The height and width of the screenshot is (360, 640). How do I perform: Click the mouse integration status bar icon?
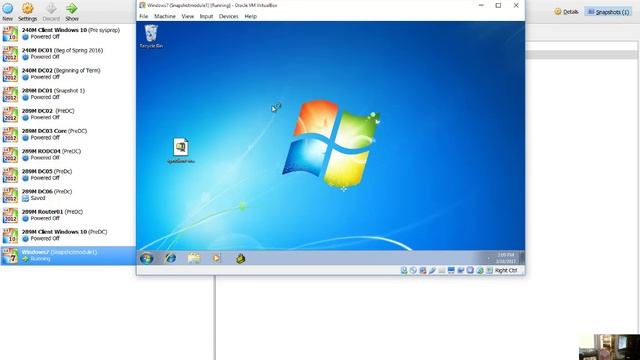pyautogui.click(x=480, y=270)
